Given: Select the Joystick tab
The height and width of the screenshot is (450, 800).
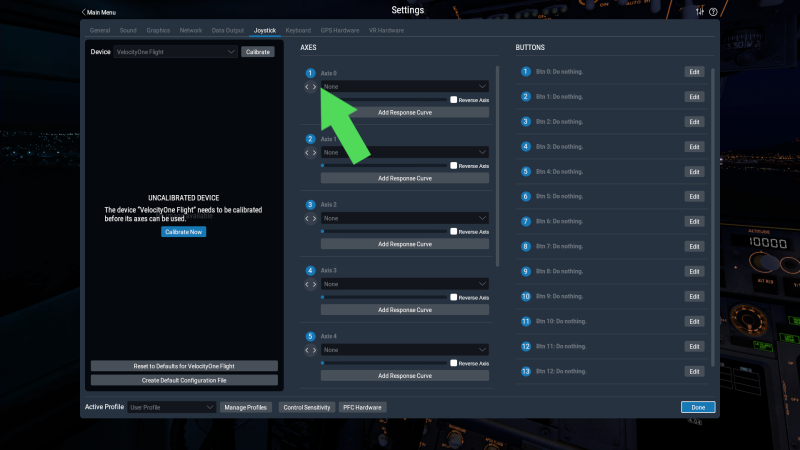Looking at the screenshot, I should 265,31.
